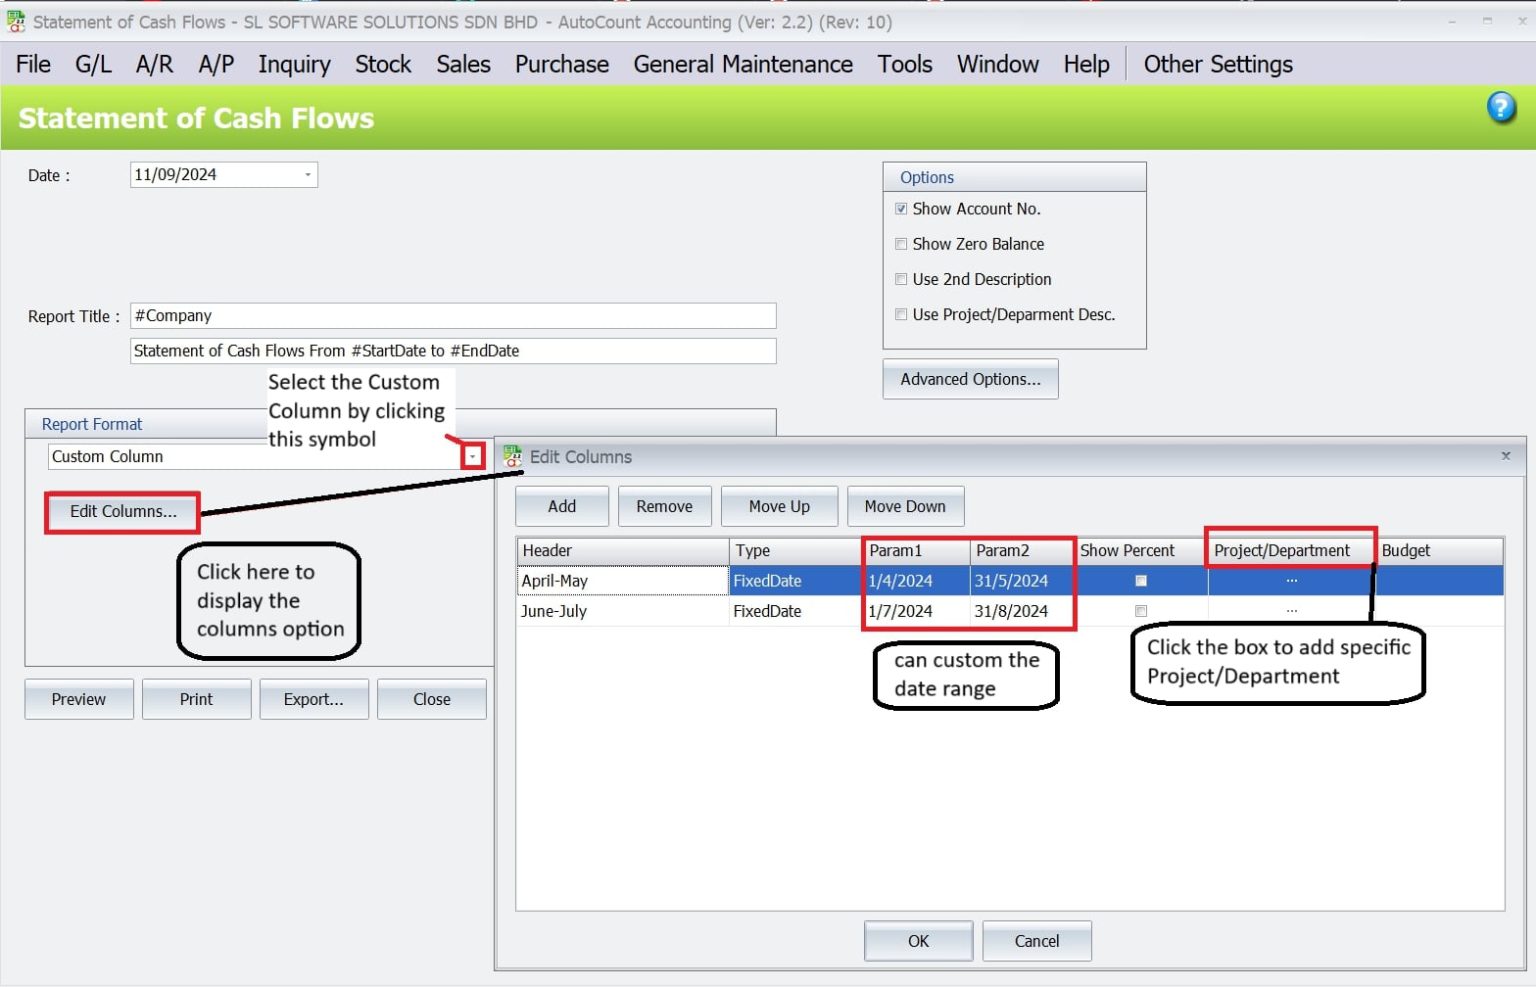The width and height of the screenshot is (1536, 987).
Task: Click the ellipsis in April-May Project/Department cell
Action: [x=1290, y=580]
